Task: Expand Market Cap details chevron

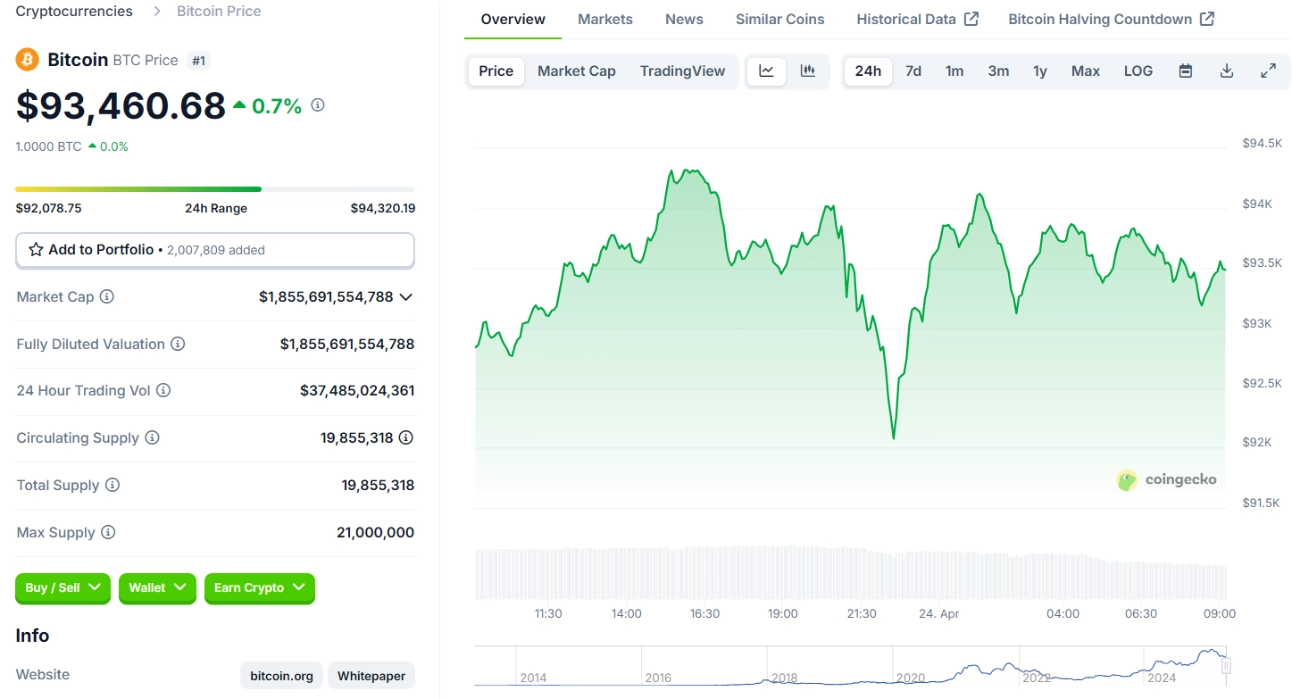Action: tap(406, 297)
